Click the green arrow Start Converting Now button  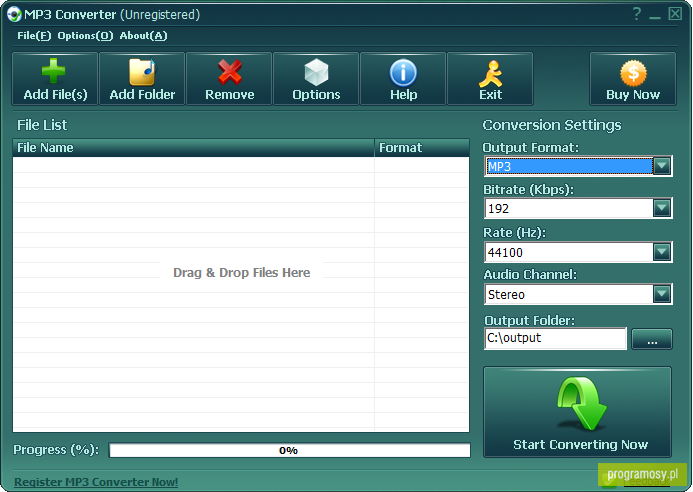tap(578, 412)
